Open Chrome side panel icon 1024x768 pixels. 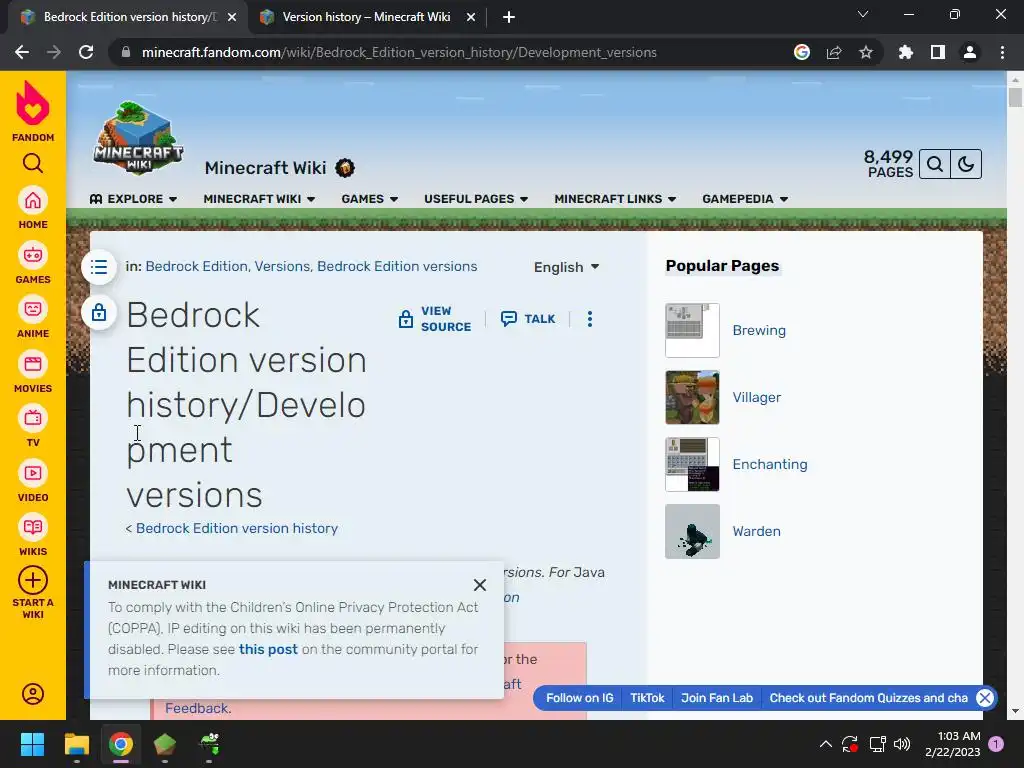[938, 52]
